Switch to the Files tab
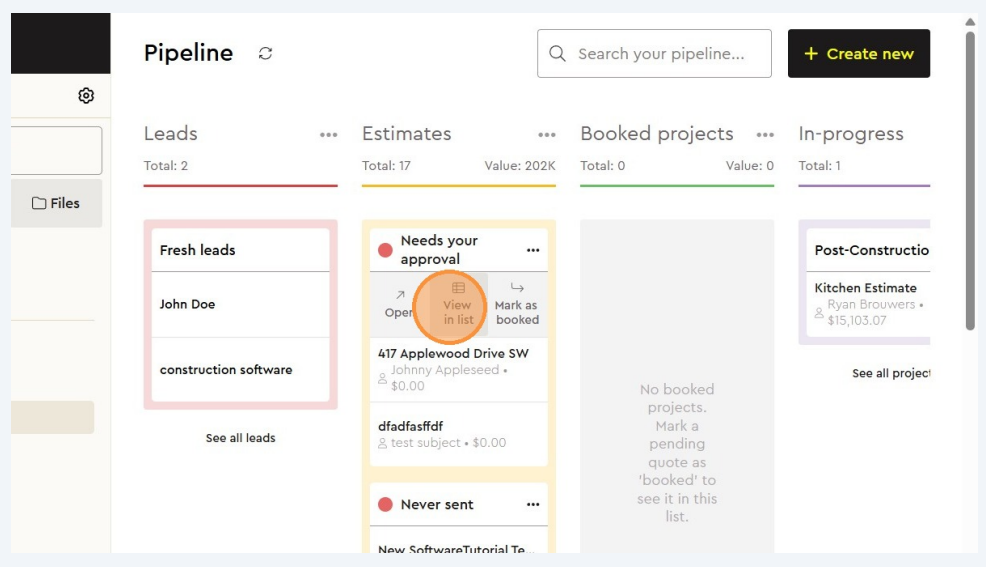This screenshot has width=986, height=567. click(x=56, y=203)
